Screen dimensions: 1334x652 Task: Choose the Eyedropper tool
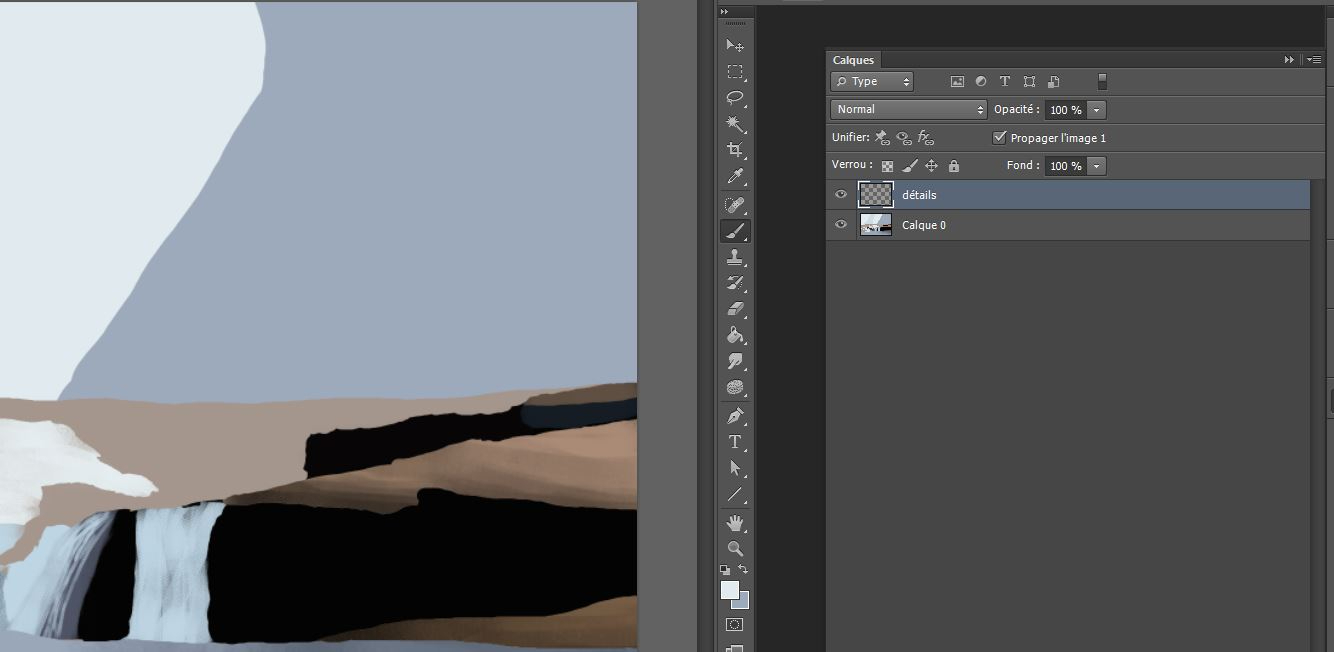(734, 177)
